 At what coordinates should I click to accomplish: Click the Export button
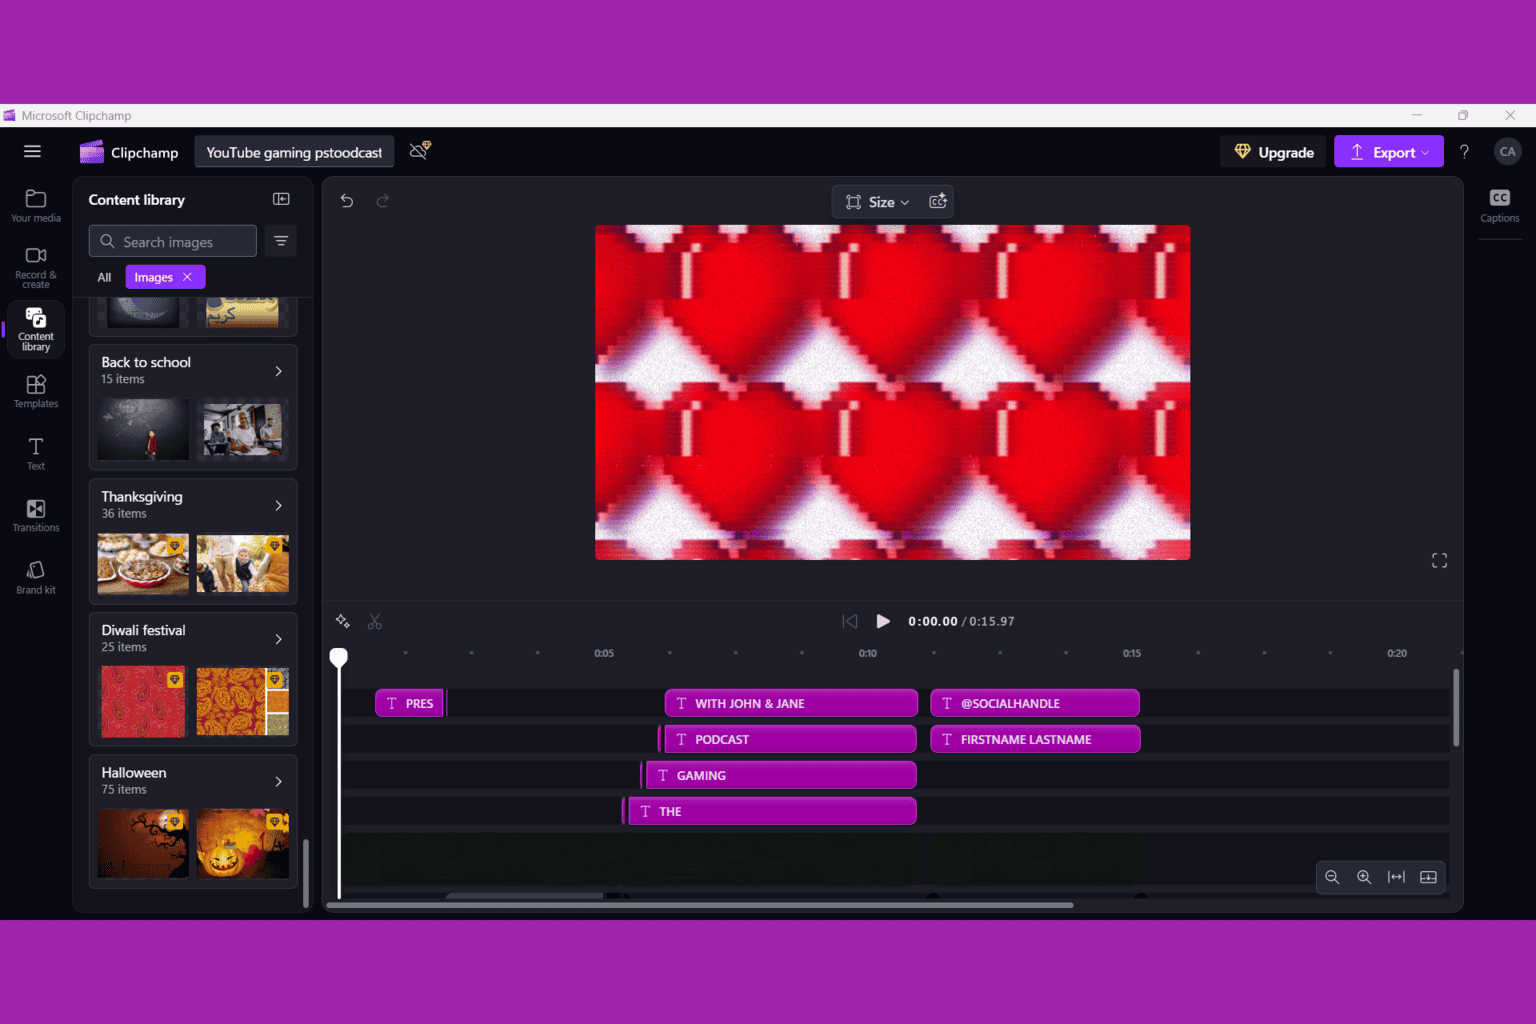point(1389,152)
